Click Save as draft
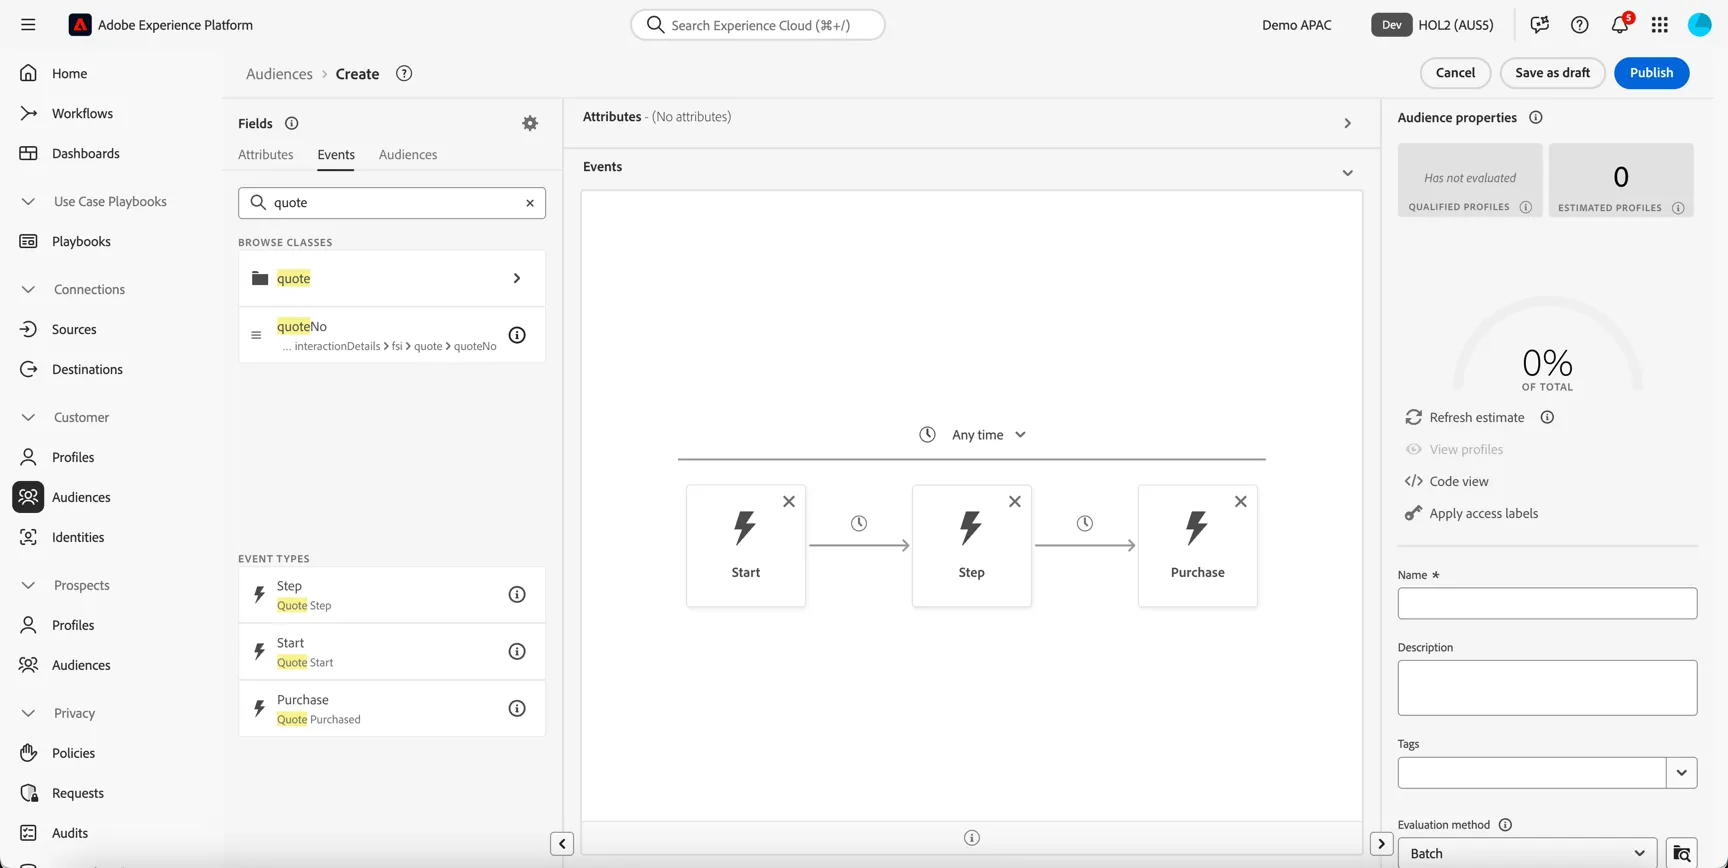The height and width of the screenshot is (868, 1728). 1553,73
